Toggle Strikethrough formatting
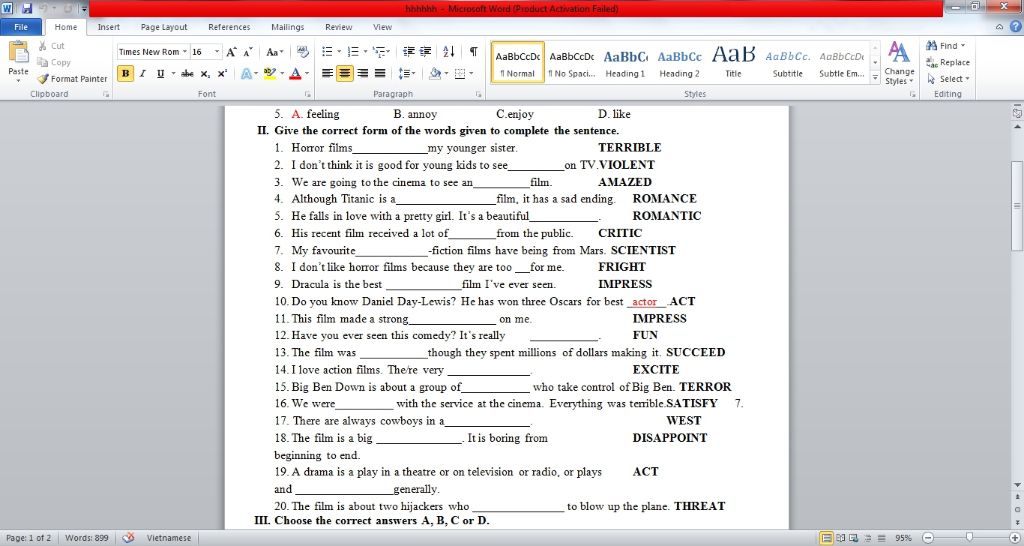 coord(187,74)
